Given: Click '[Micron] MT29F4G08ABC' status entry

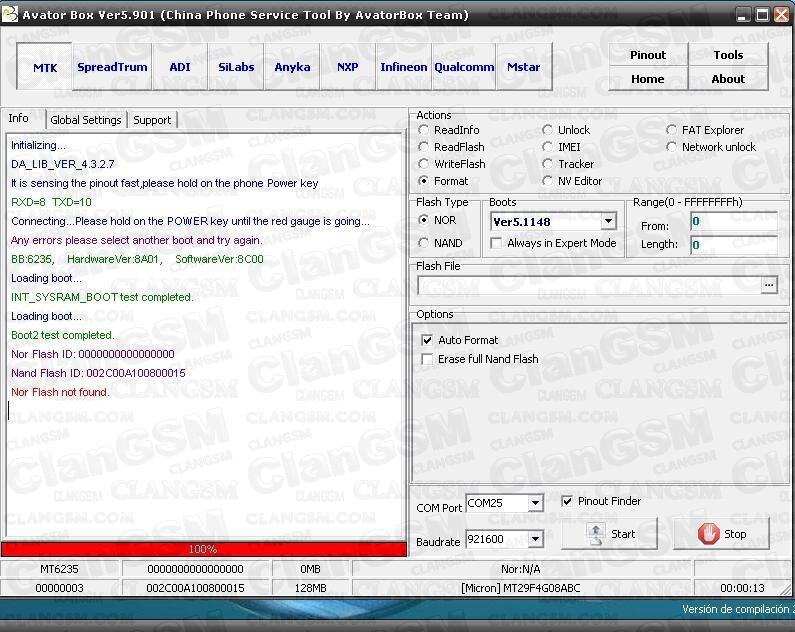Looking at the screenshot, I should pos(521,588).
